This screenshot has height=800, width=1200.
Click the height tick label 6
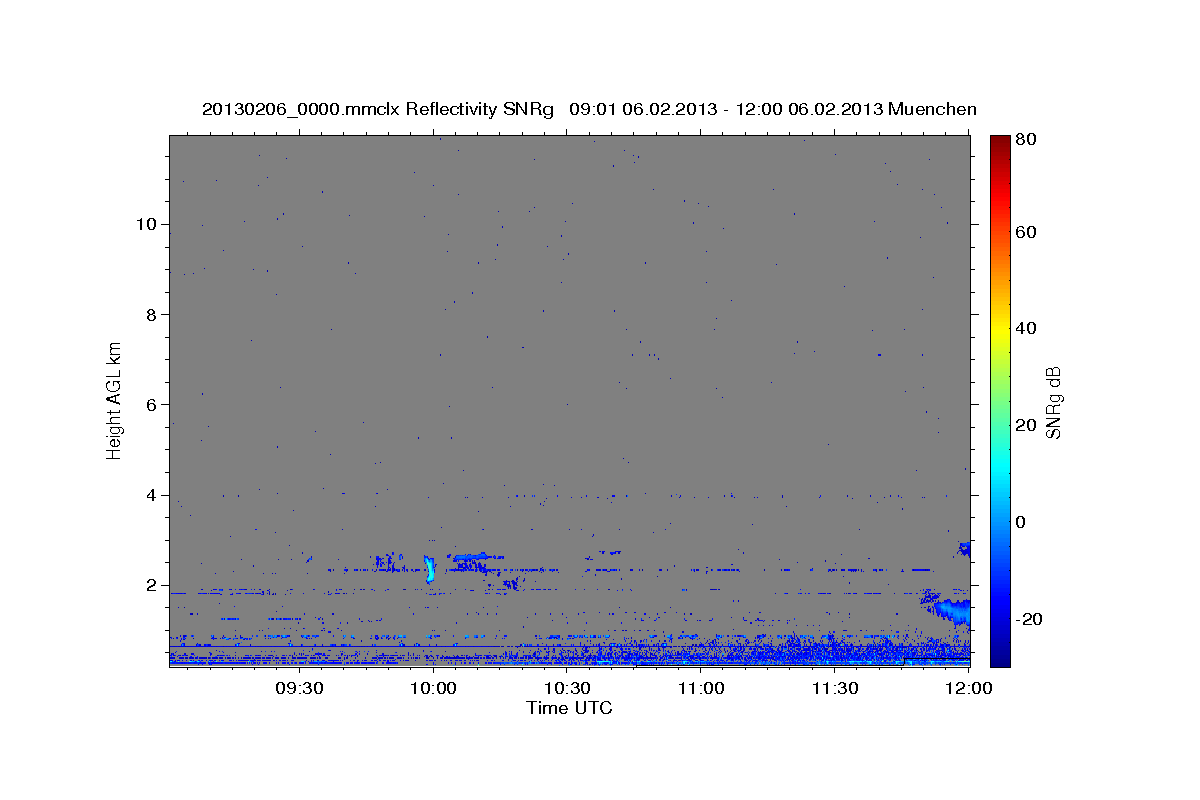(x=153, y=405)
